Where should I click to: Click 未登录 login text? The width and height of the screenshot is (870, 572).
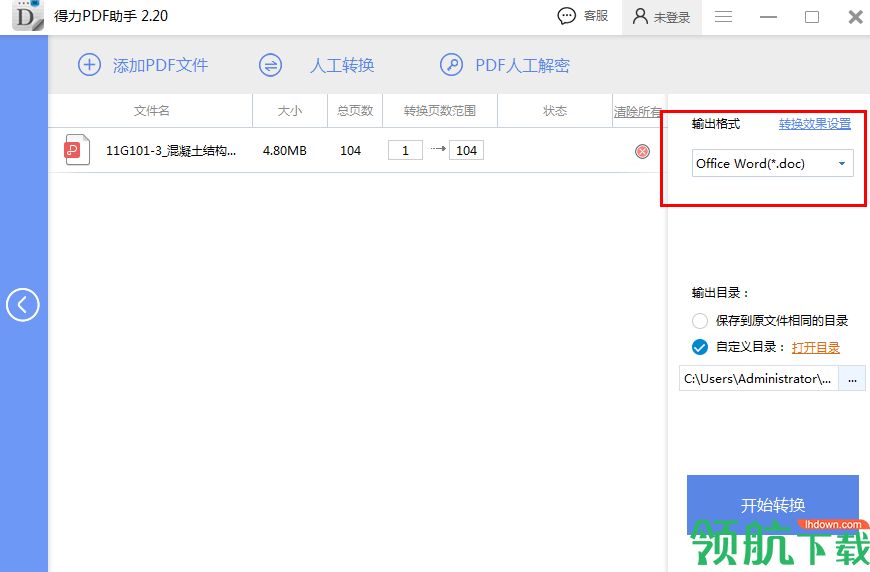(671, 17)
